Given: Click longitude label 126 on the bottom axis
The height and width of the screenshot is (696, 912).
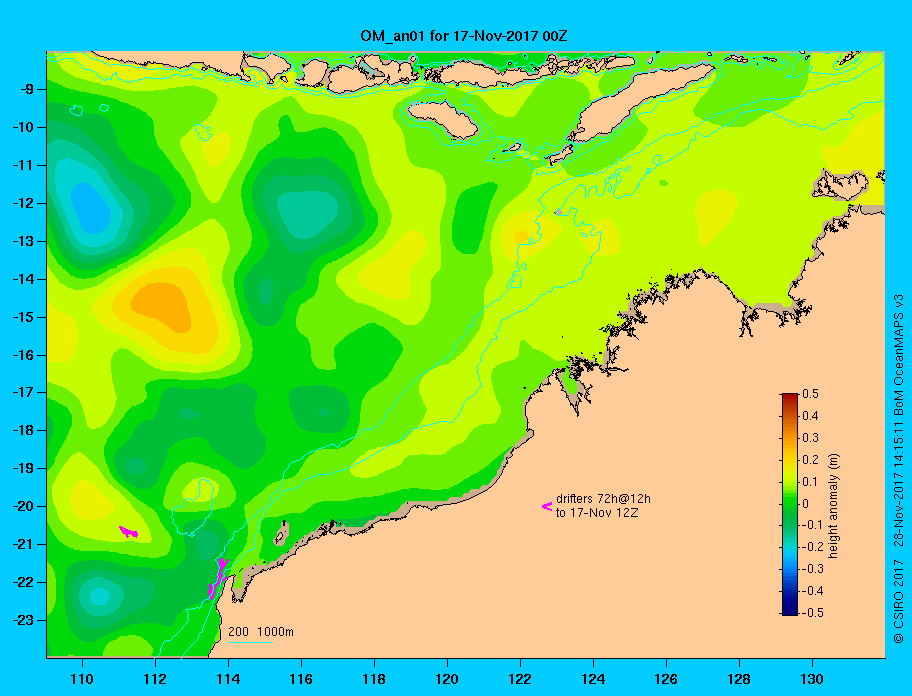Looking at the screenshot, I should [x=666, y=679].
